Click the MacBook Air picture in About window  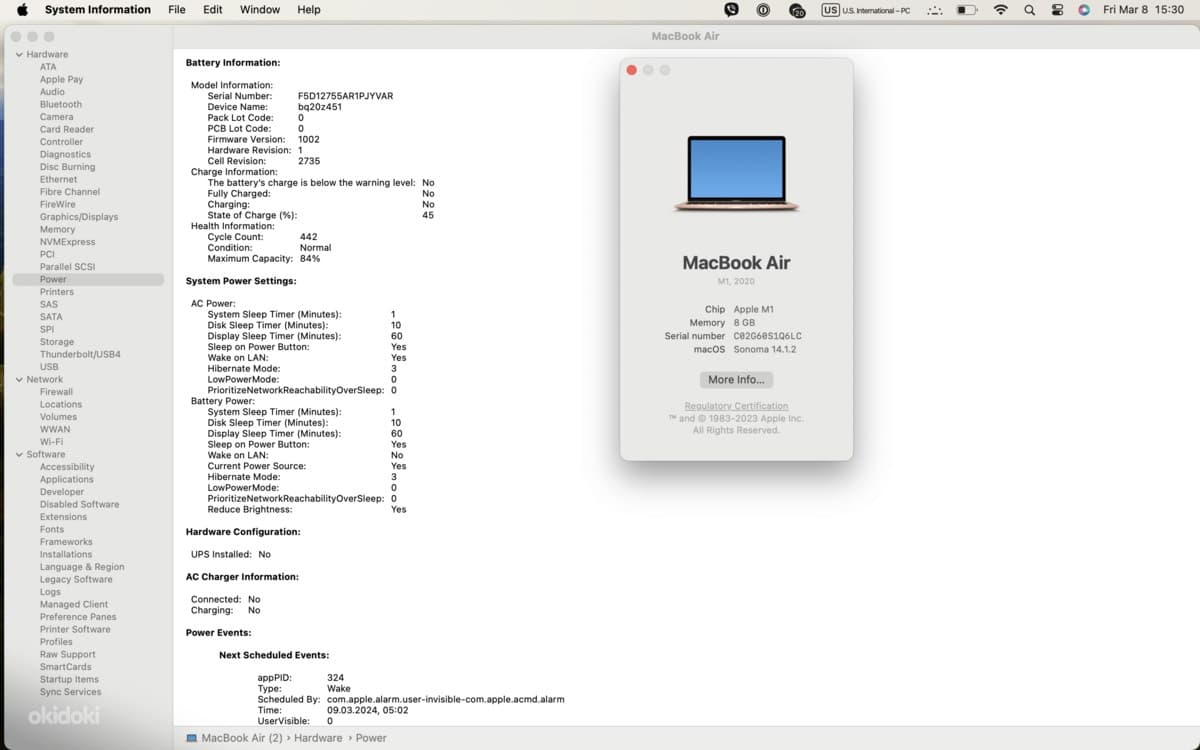coord(736,174)
